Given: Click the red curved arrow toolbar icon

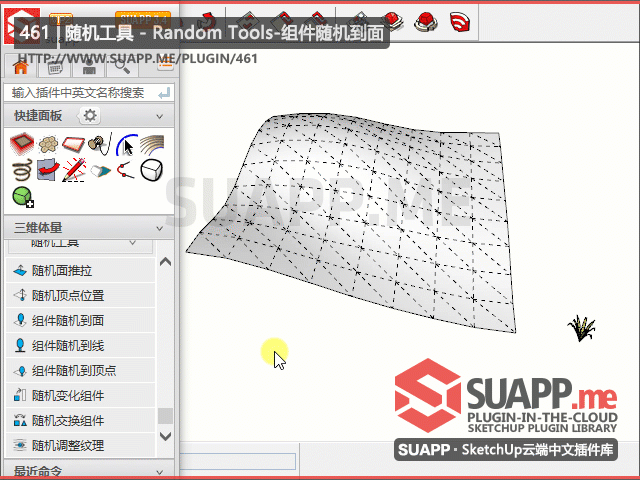Looking at the screenshot, I should (x=207, y=20).
